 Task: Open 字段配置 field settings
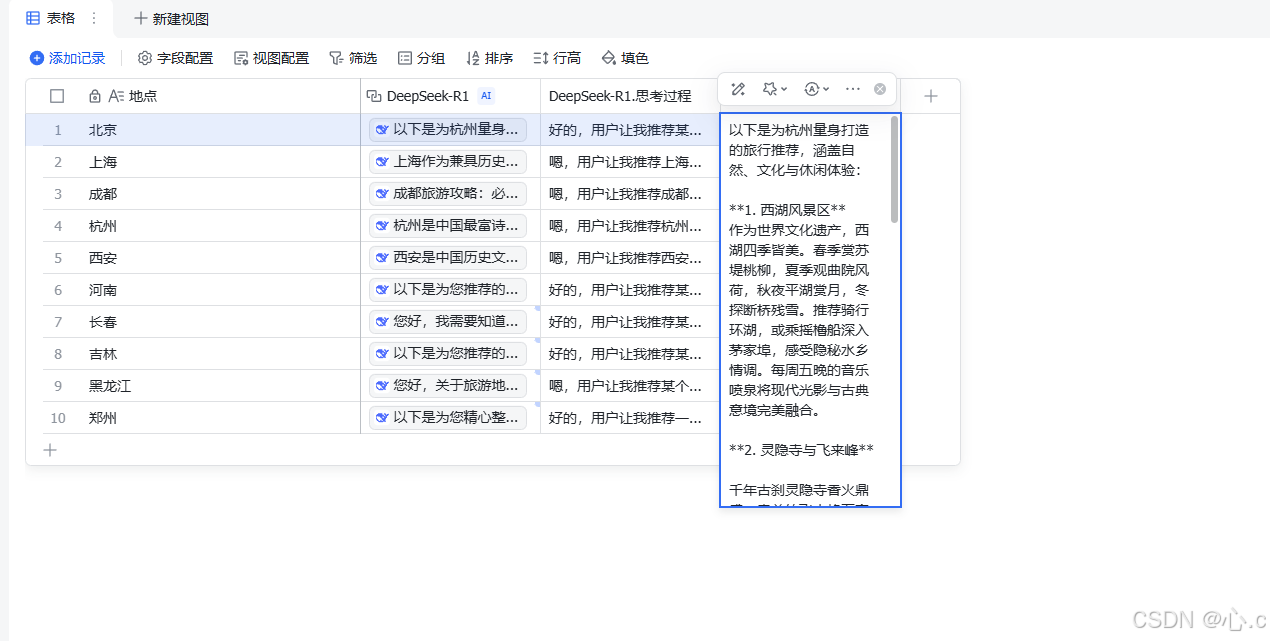175,58
